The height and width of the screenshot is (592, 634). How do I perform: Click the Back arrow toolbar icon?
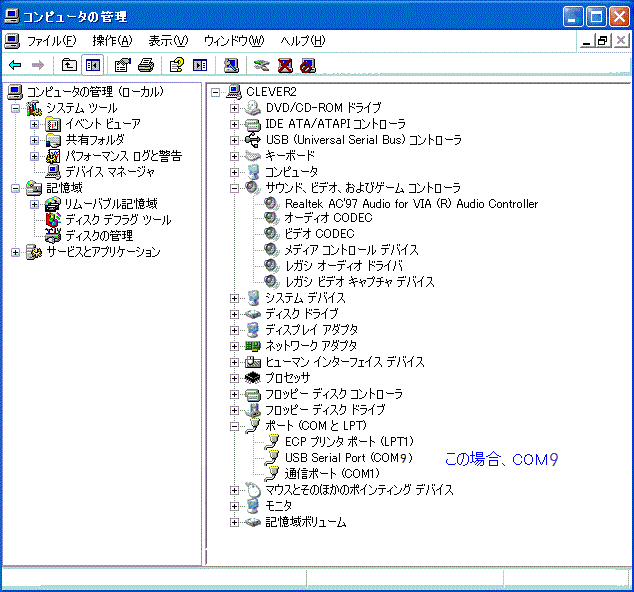click(15, 65)
